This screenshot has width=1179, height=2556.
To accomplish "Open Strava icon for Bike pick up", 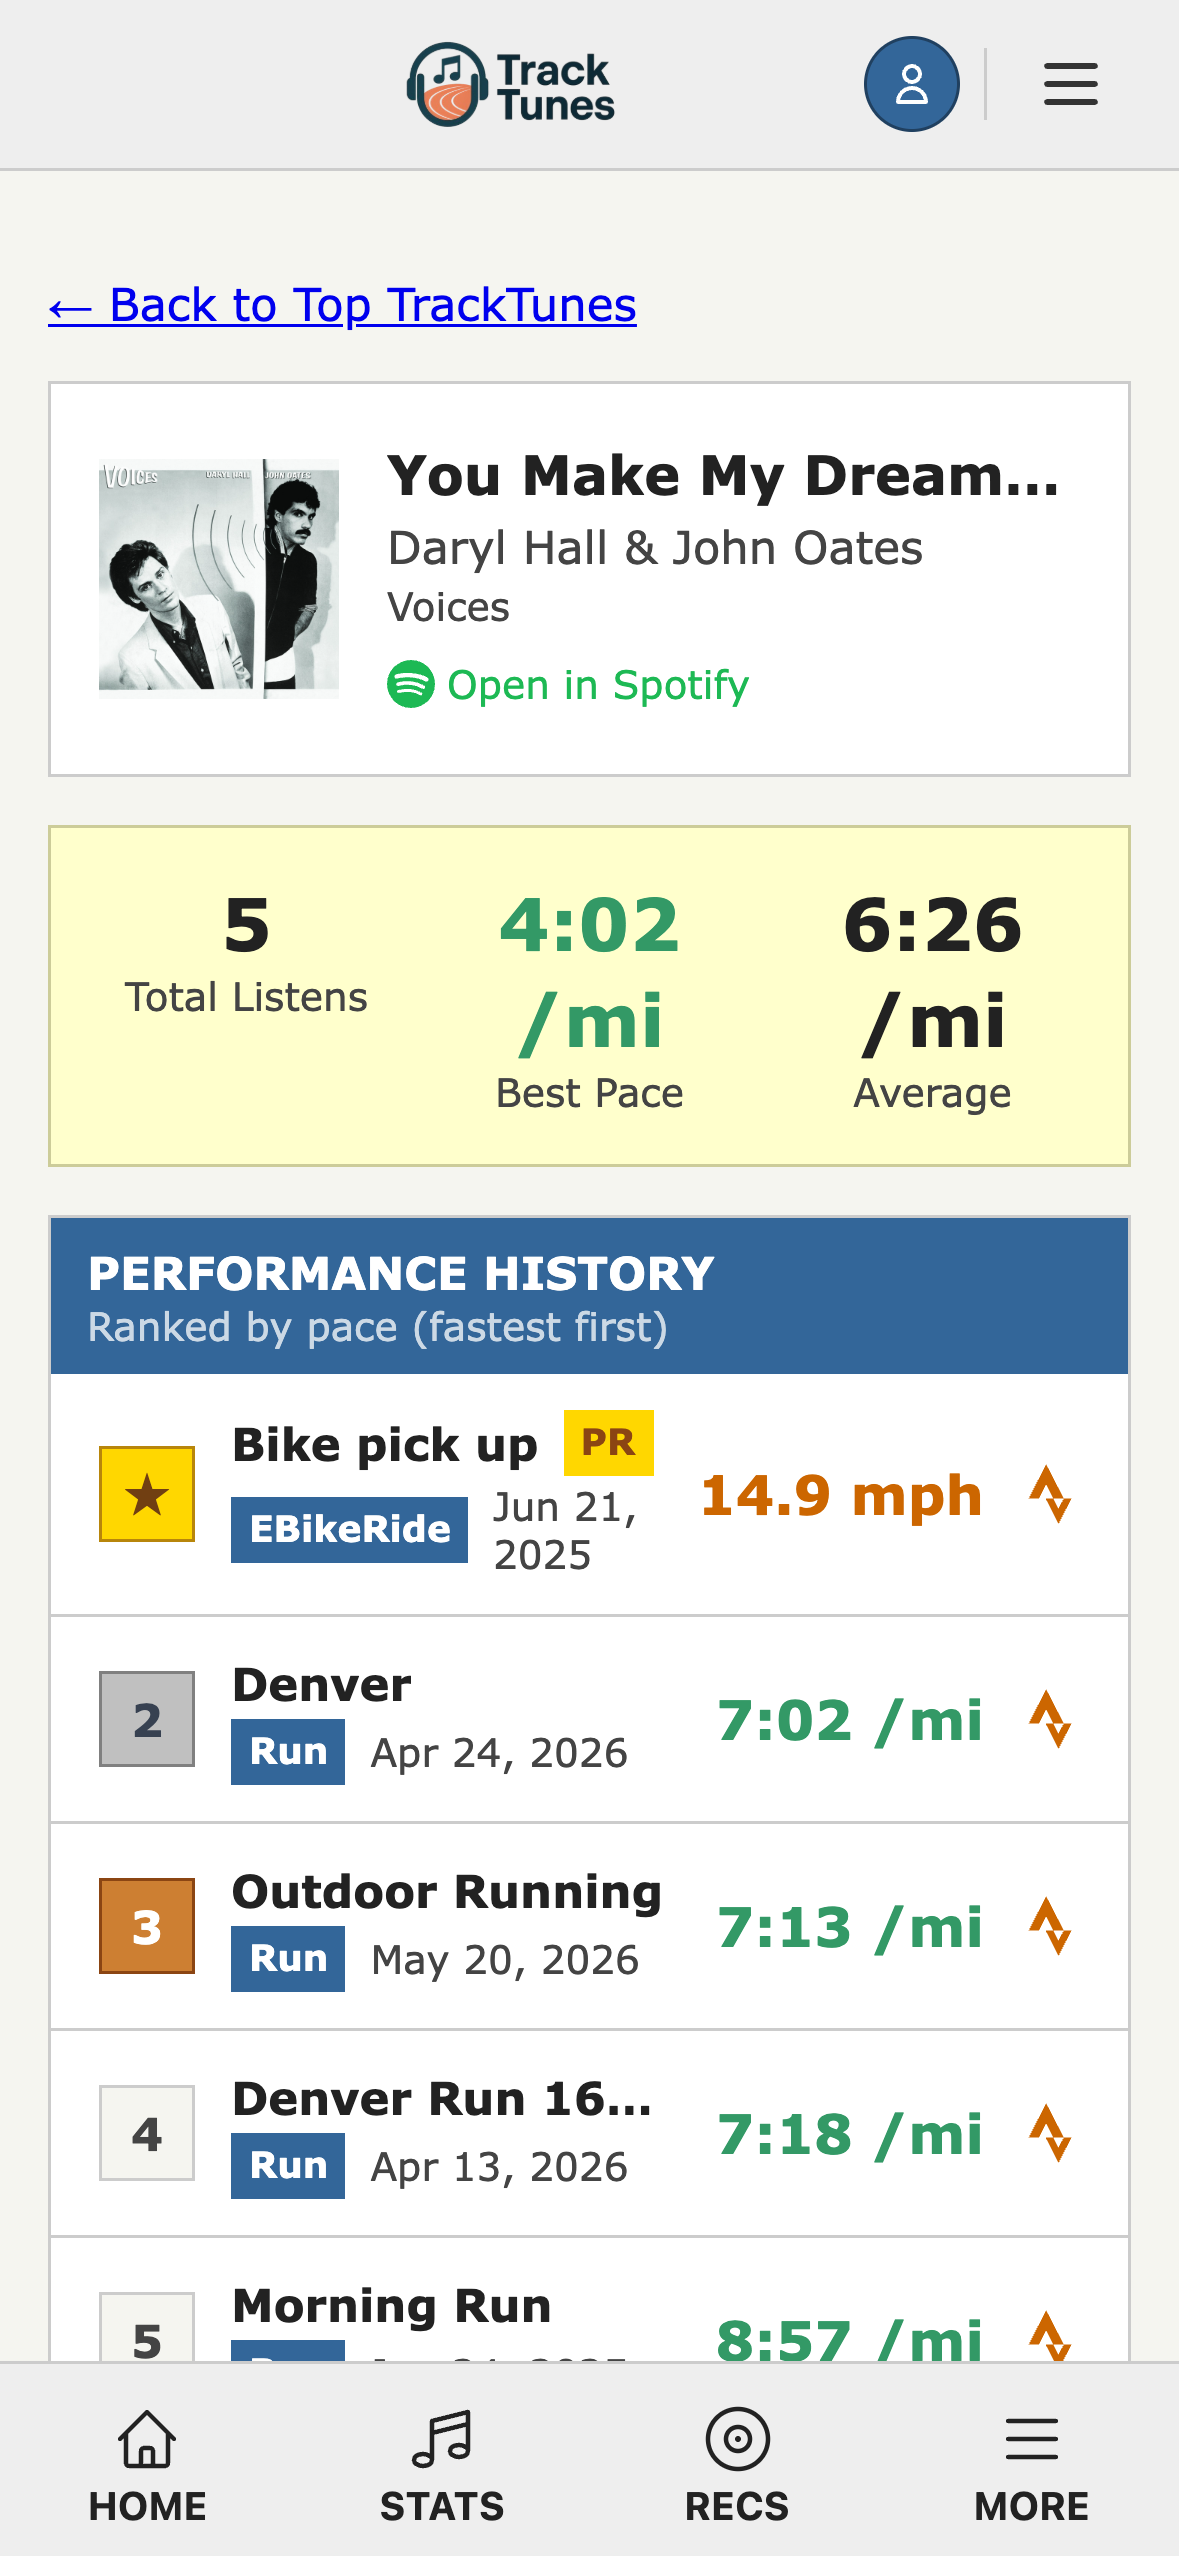I will (1050, 1495).
